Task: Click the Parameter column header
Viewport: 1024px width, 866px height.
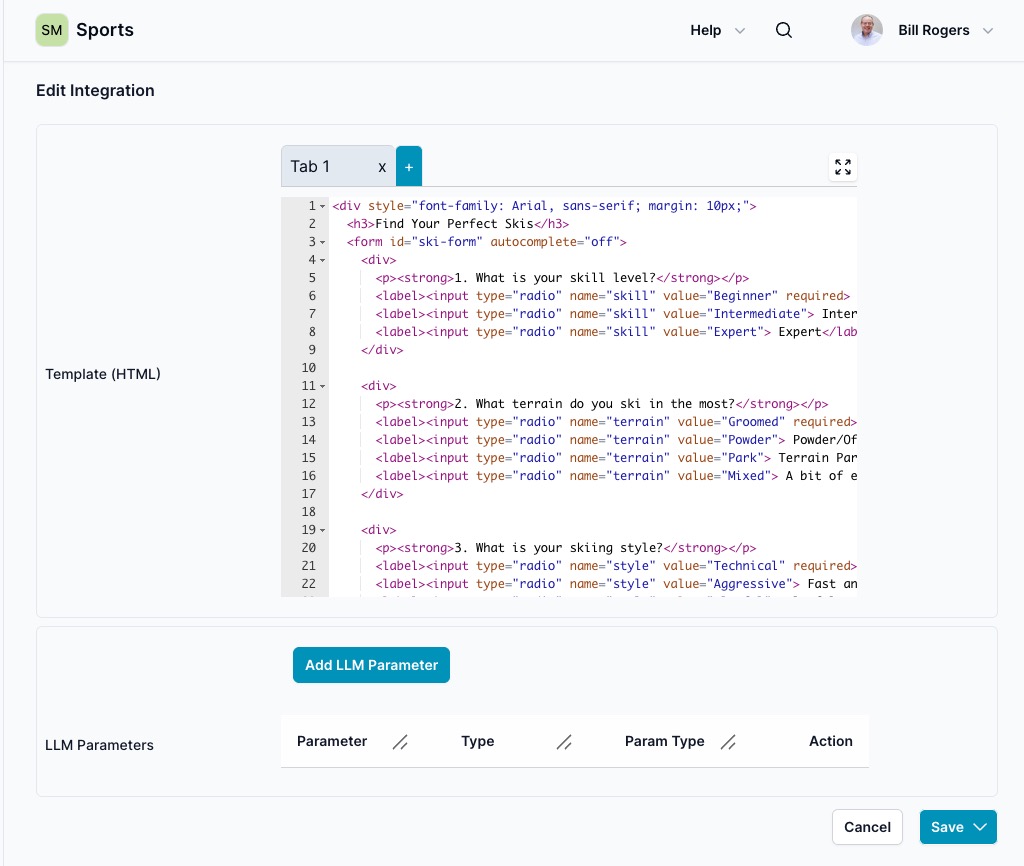Action: [332, 741]
